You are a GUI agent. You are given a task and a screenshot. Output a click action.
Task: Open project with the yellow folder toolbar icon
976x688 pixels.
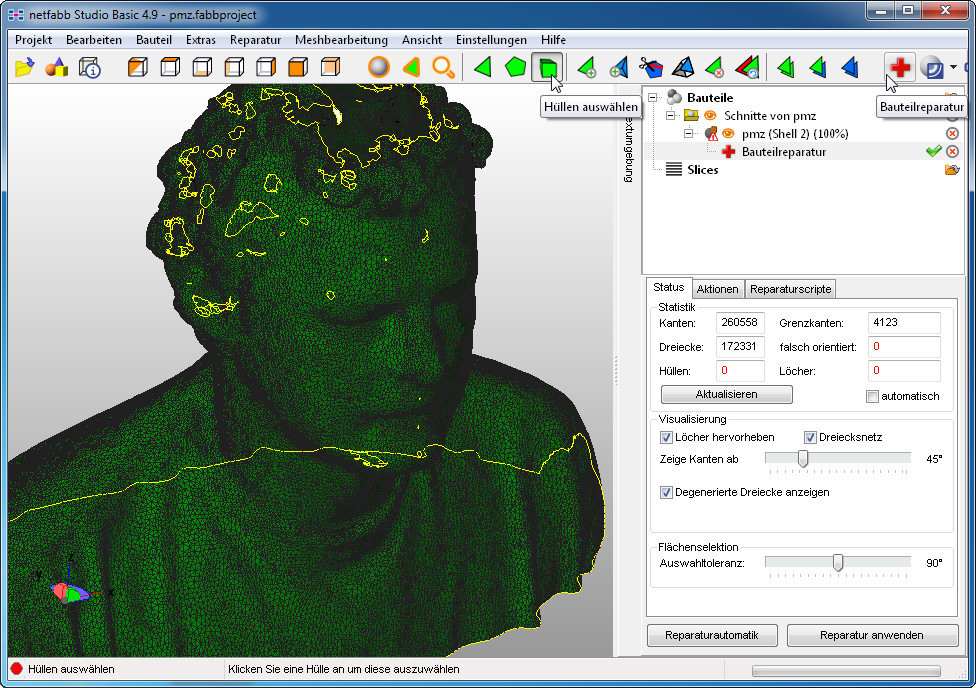point(24,67)
